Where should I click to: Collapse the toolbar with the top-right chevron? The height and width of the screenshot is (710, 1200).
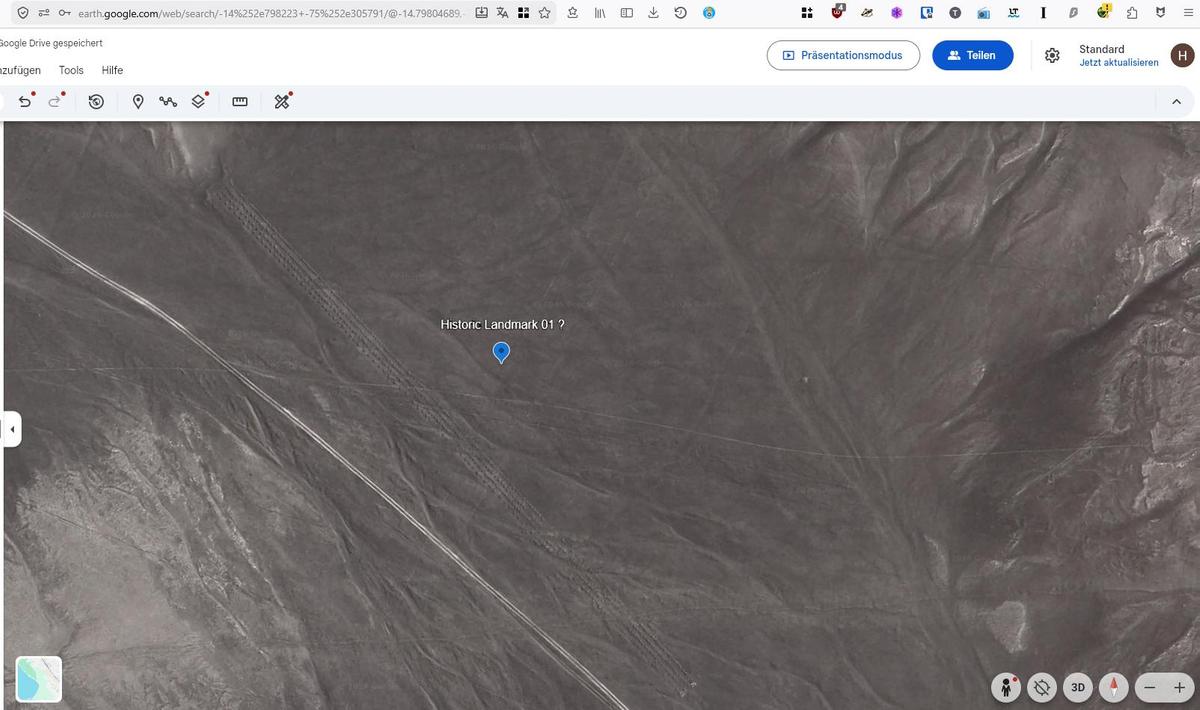(x=1176, y=101)
